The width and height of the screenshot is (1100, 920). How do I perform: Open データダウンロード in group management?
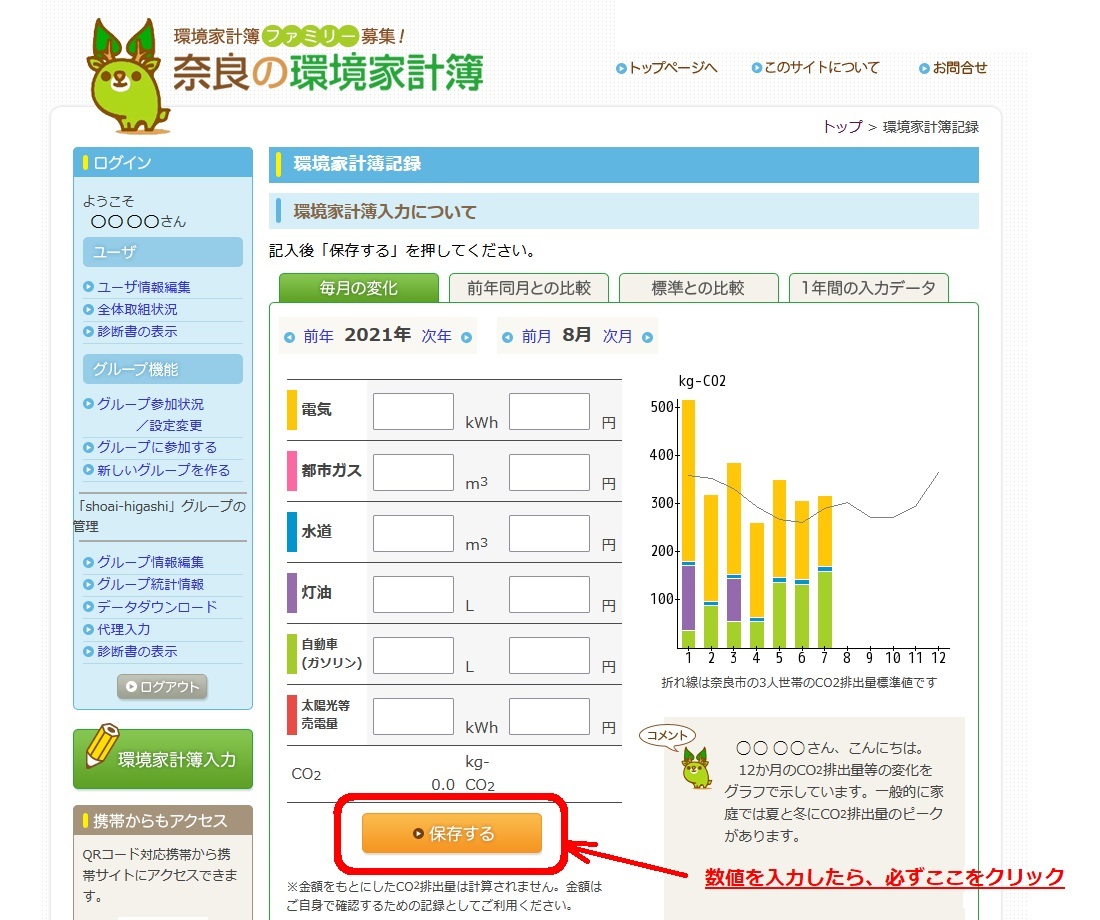tap(156, 607)
